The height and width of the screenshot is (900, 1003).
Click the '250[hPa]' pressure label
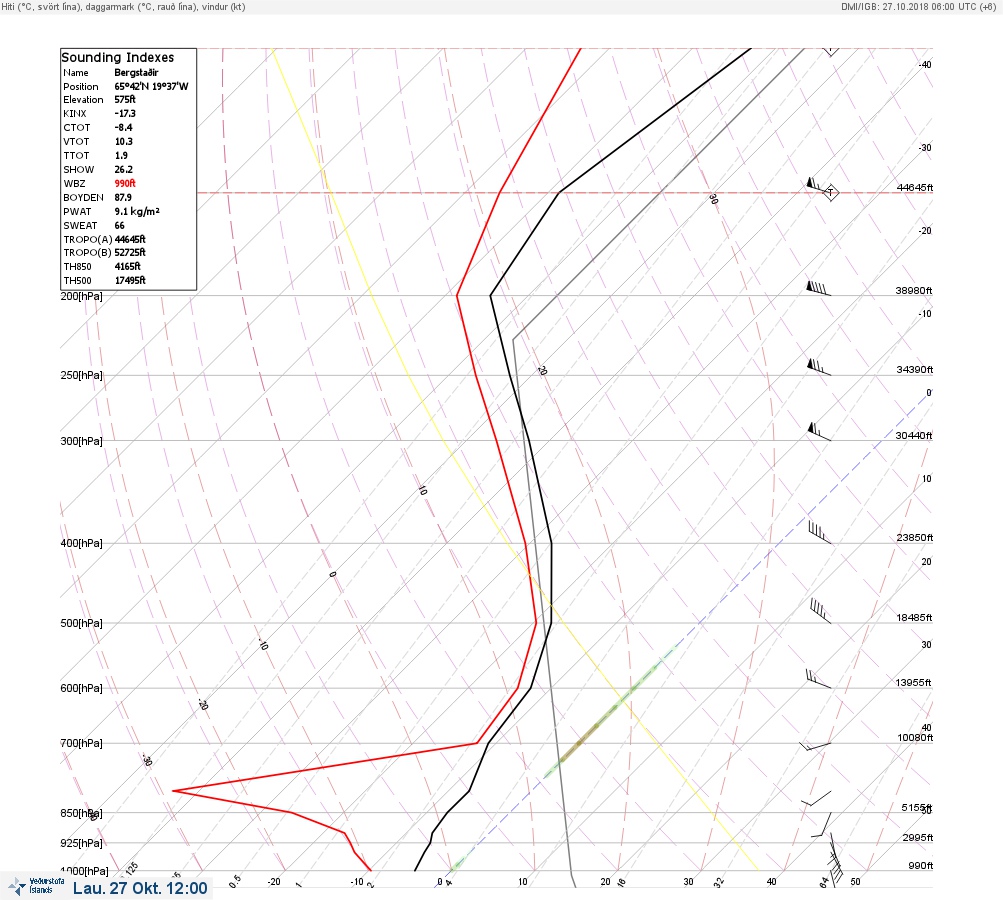(81, 375)
